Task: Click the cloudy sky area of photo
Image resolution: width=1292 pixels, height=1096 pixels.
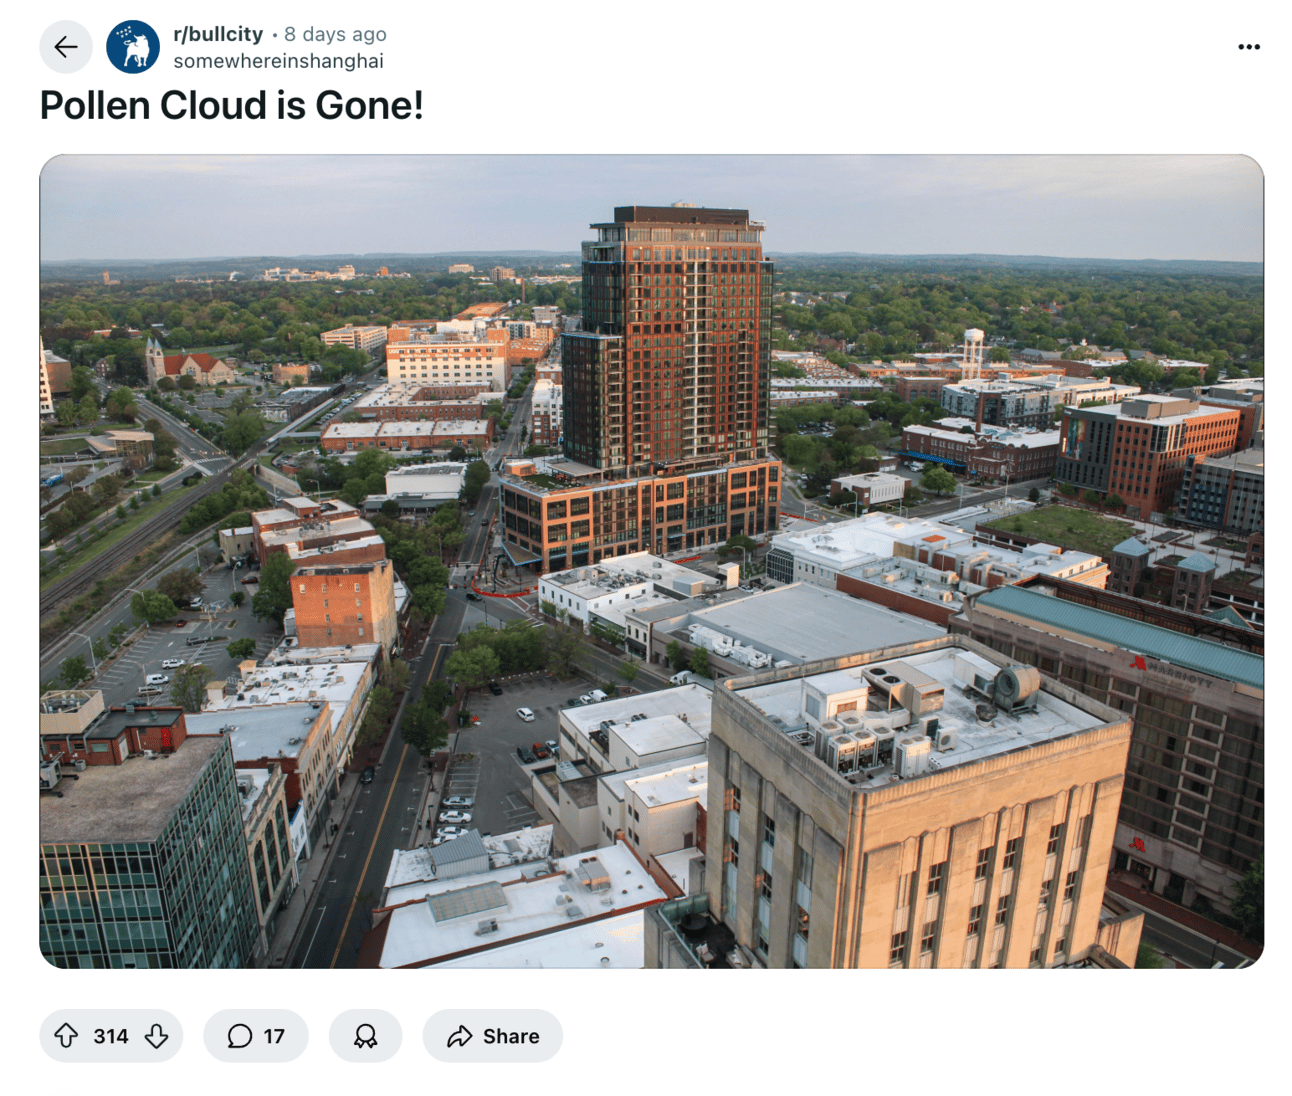Action: coord(400,205)
